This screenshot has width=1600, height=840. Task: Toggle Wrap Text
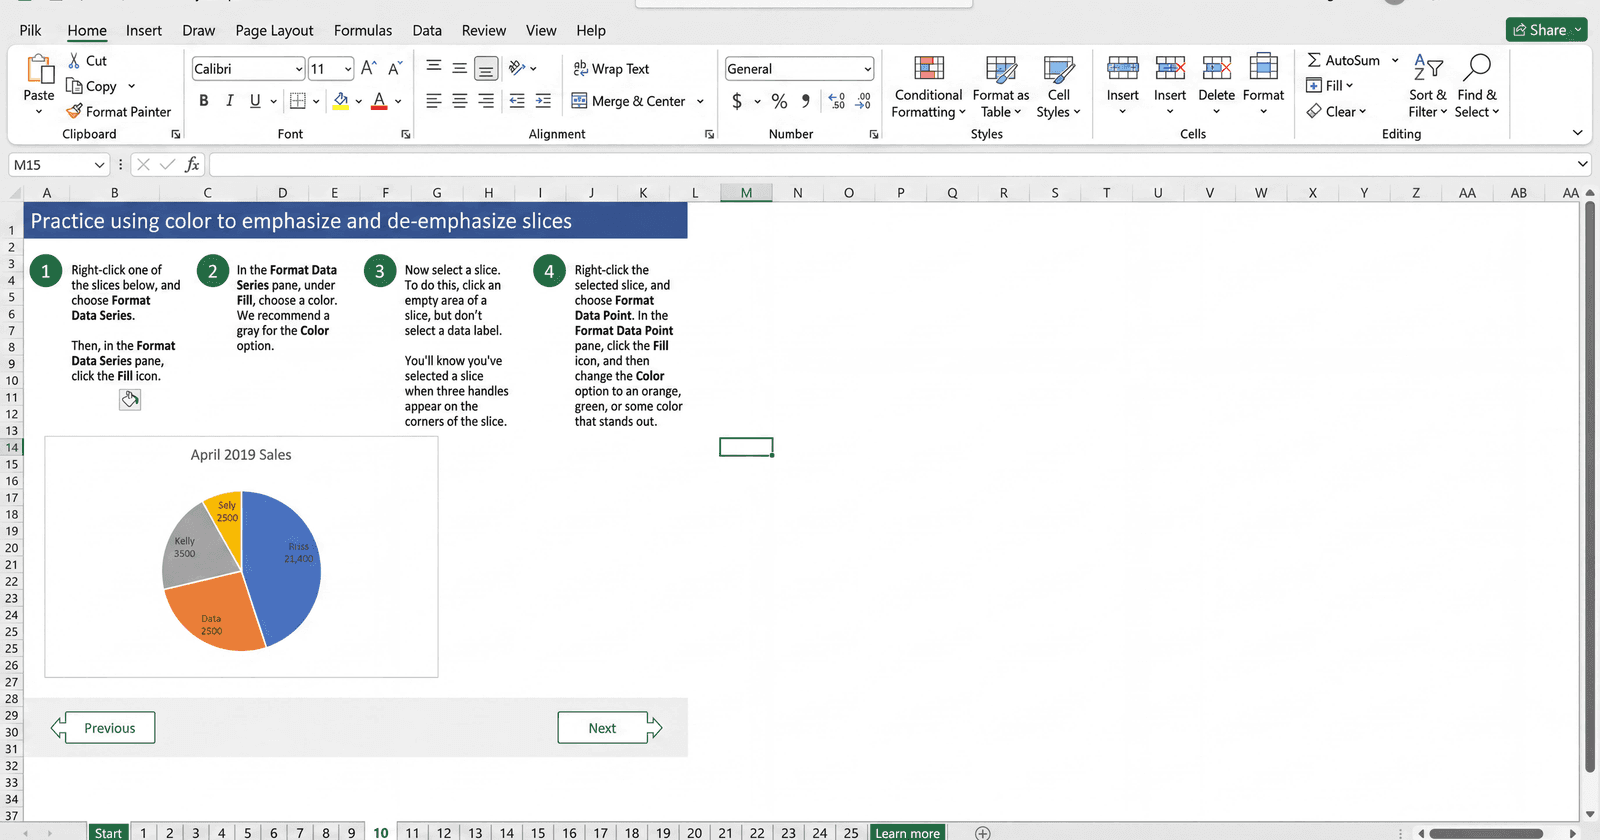pos(611,68)
